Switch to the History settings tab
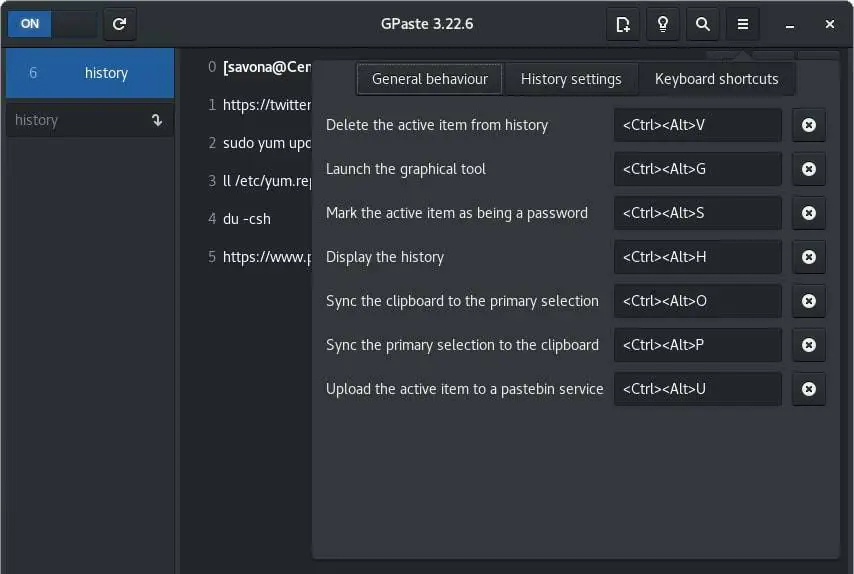The height and width of the screenshot is (574, 854). pos(571,79)
